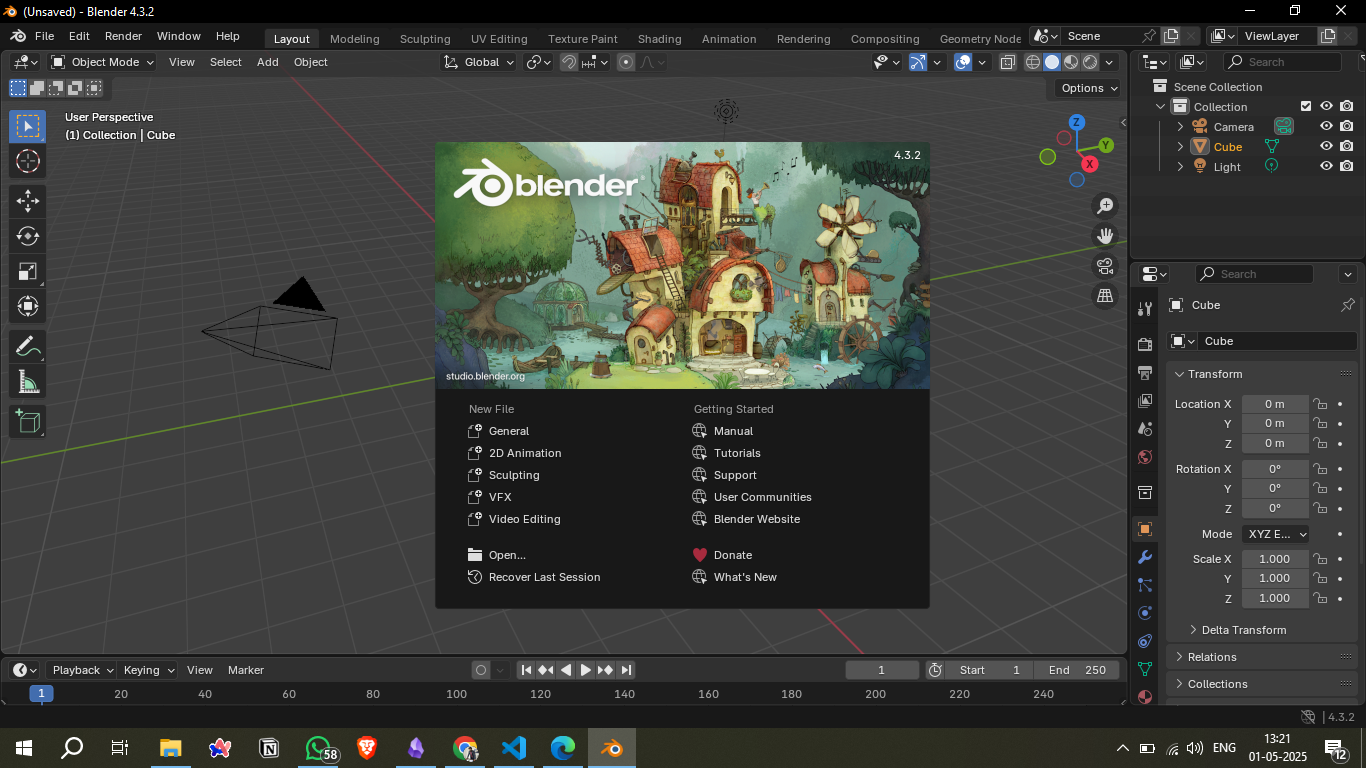
Task: Open the Object Mode dropdown
Action: pos(103,62)
